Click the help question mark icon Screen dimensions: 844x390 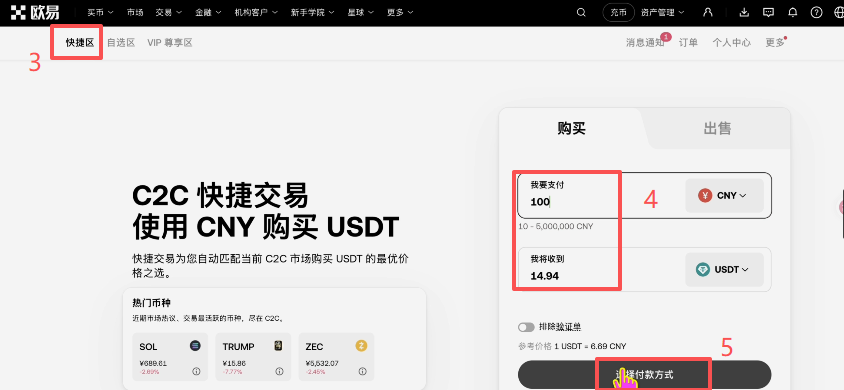[x=817, y=12]
